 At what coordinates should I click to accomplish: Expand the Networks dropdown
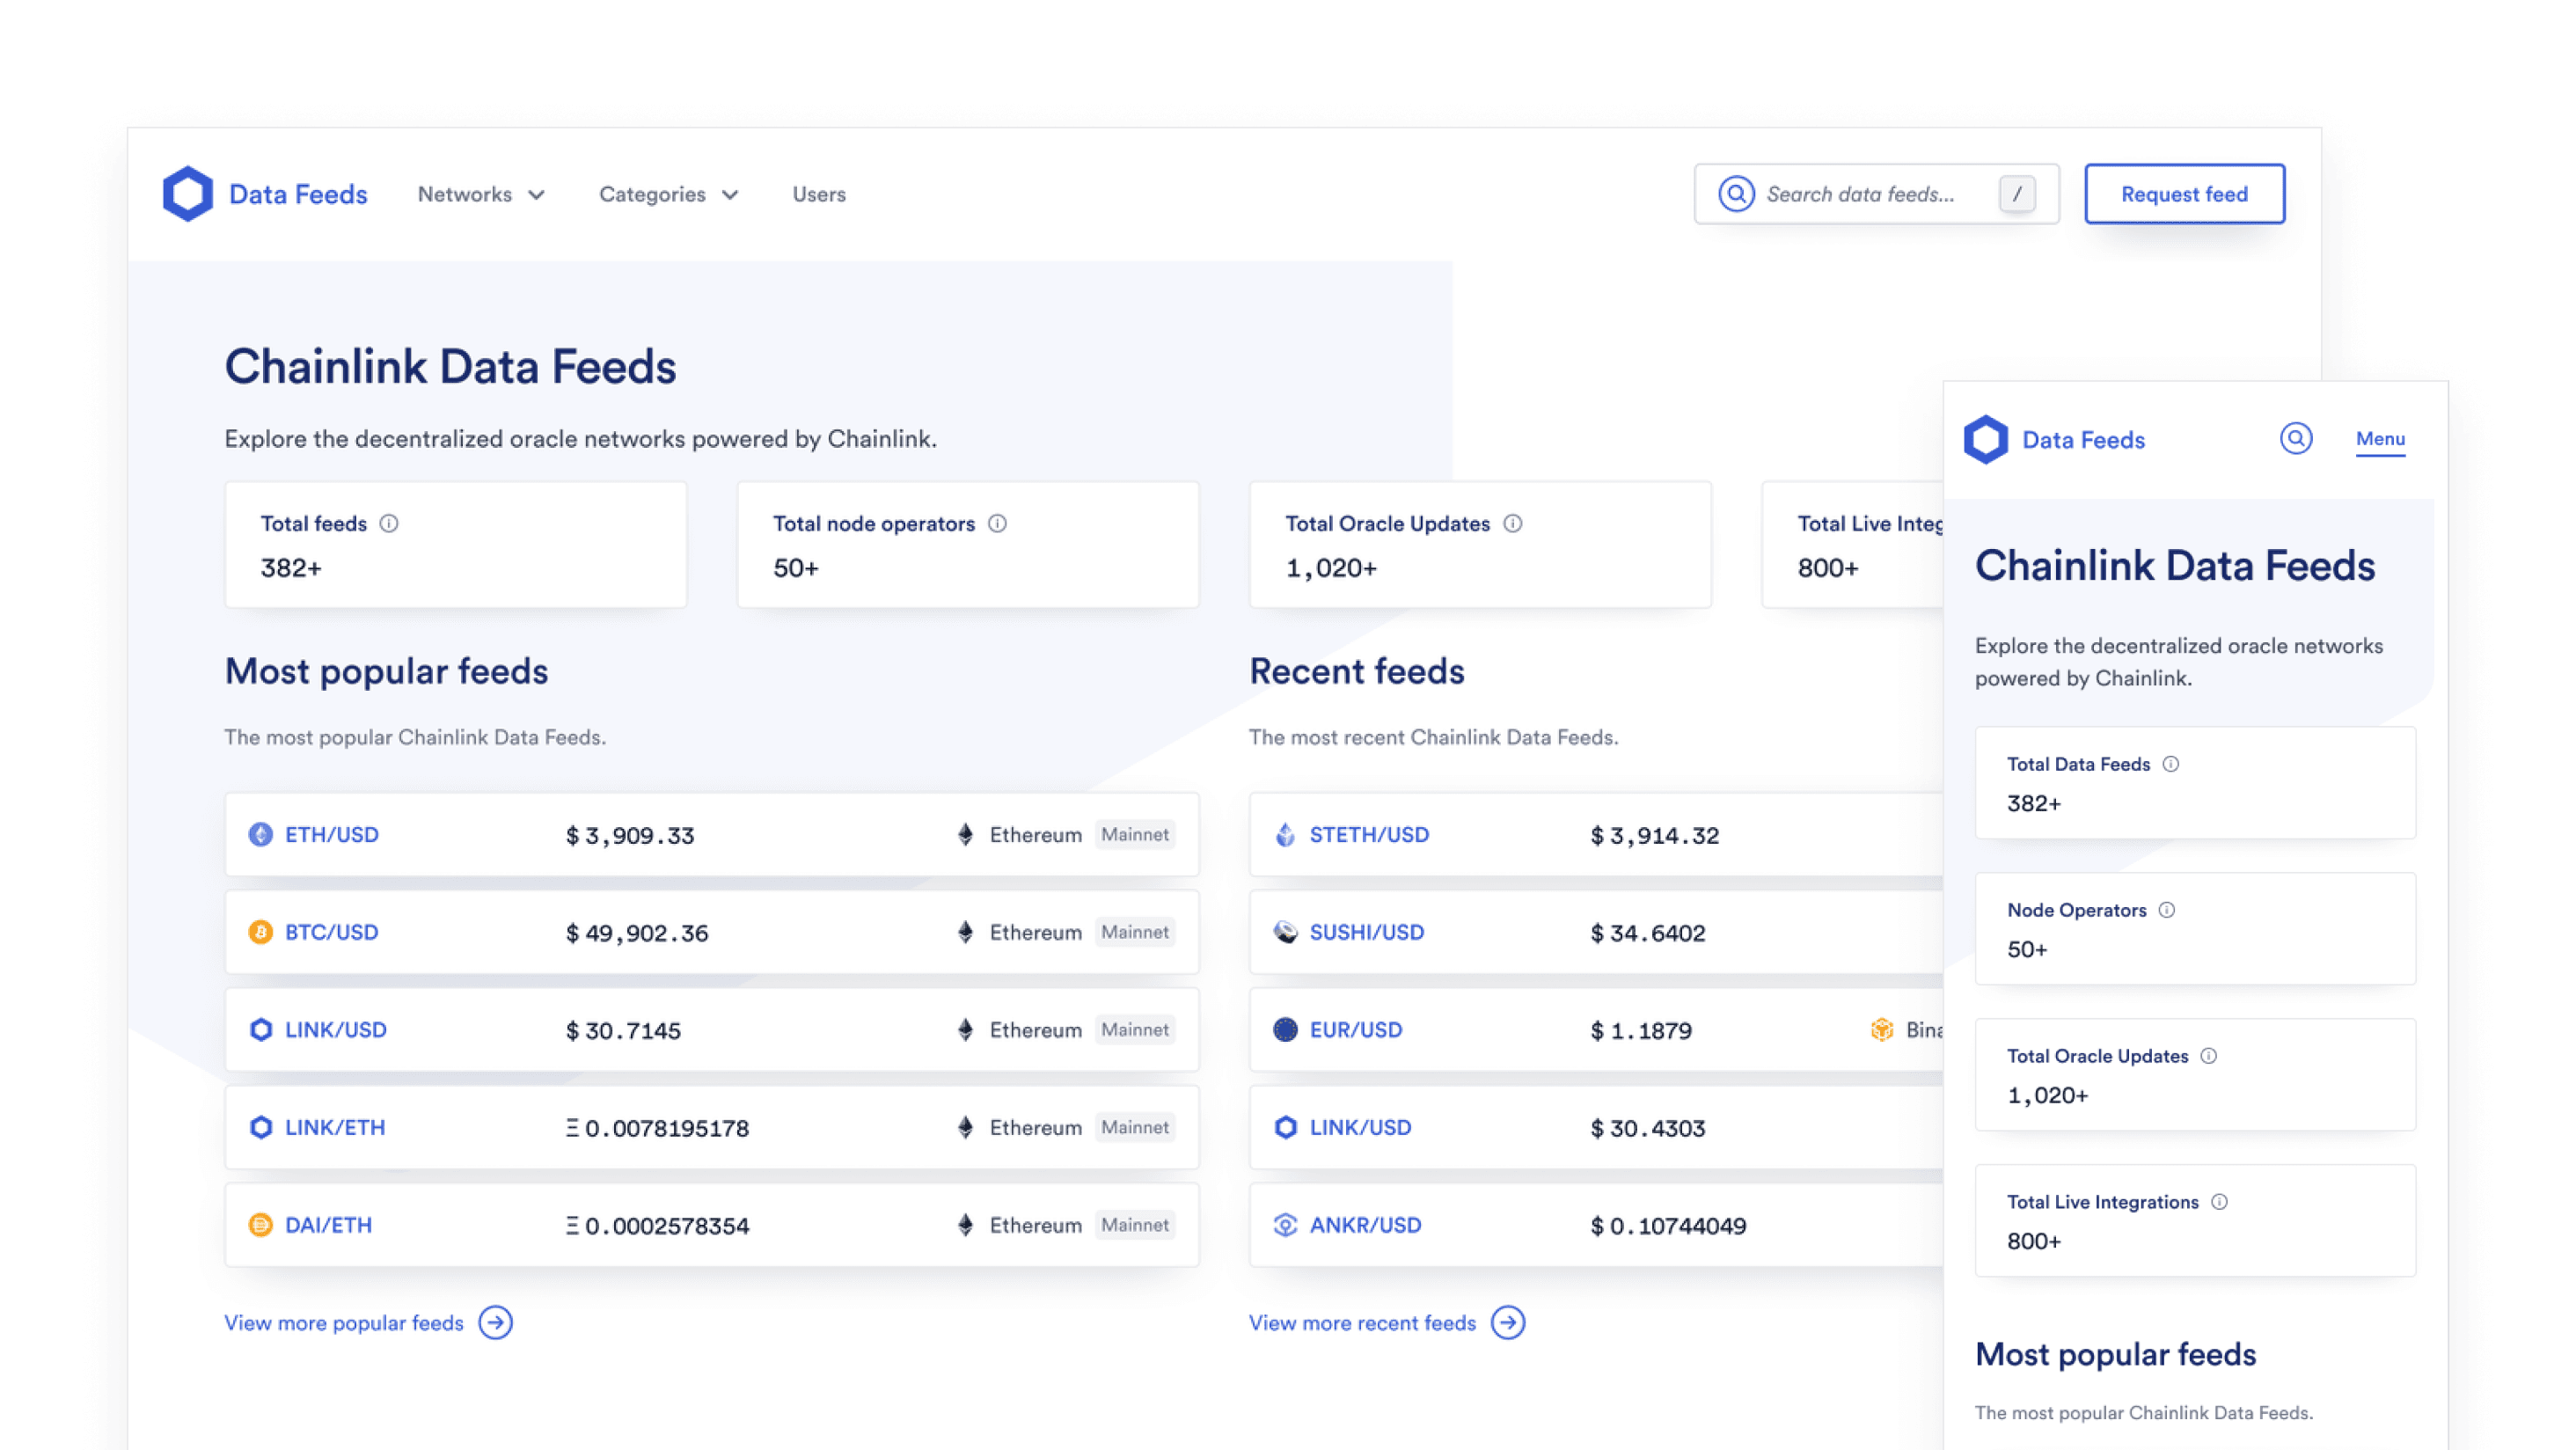pos(480,194)
